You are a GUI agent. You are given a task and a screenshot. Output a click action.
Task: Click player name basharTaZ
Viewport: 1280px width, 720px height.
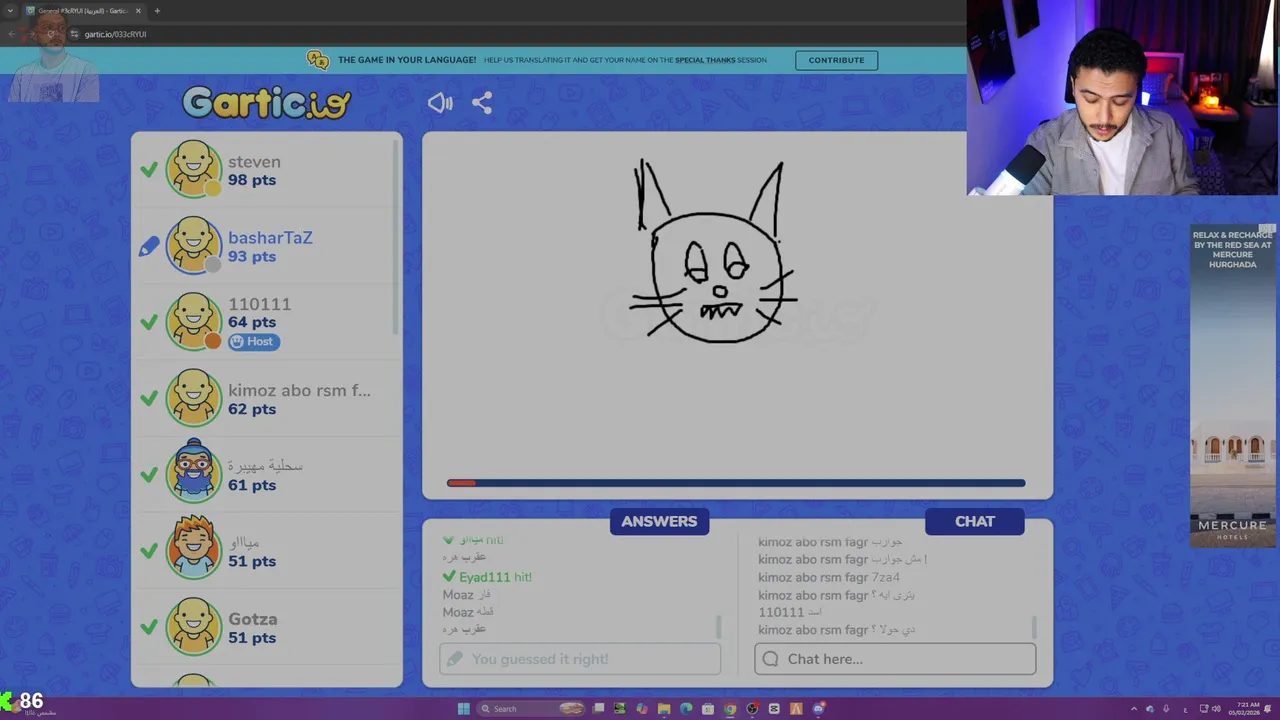click(270, 237)
